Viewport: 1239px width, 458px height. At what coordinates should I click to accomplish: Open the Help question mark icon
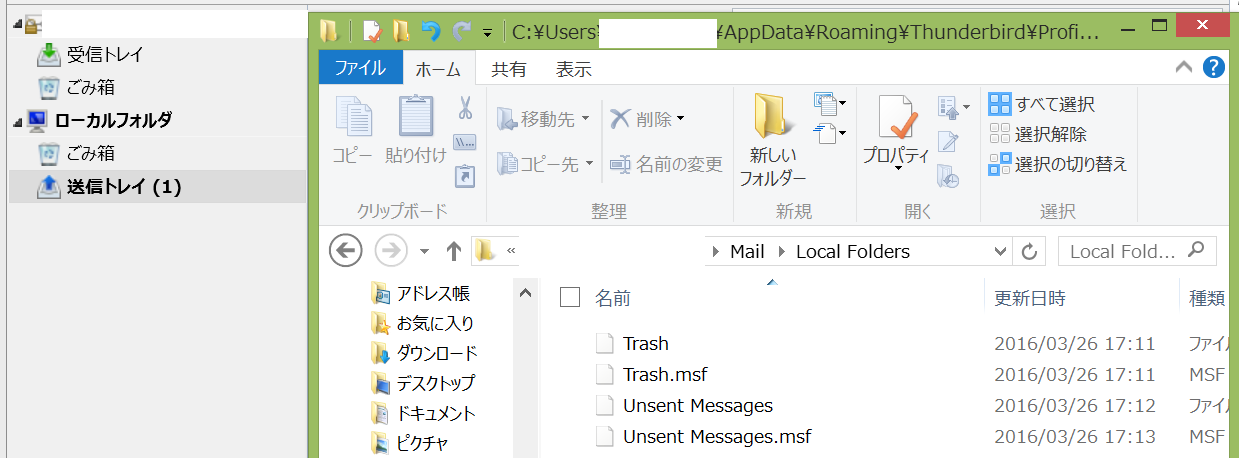(1214, 68)
